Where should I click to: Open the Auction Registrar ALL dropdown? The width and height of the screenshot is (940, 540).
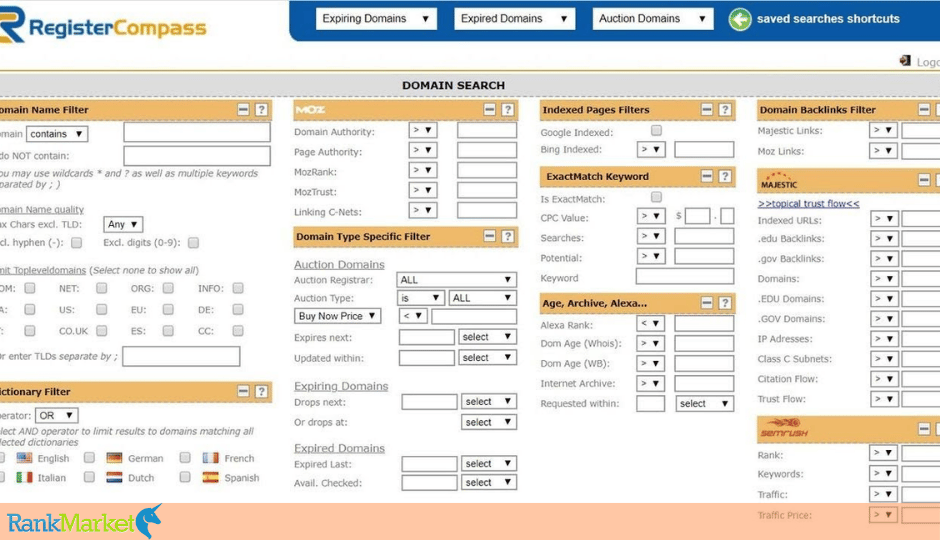(x=456, y=280)
